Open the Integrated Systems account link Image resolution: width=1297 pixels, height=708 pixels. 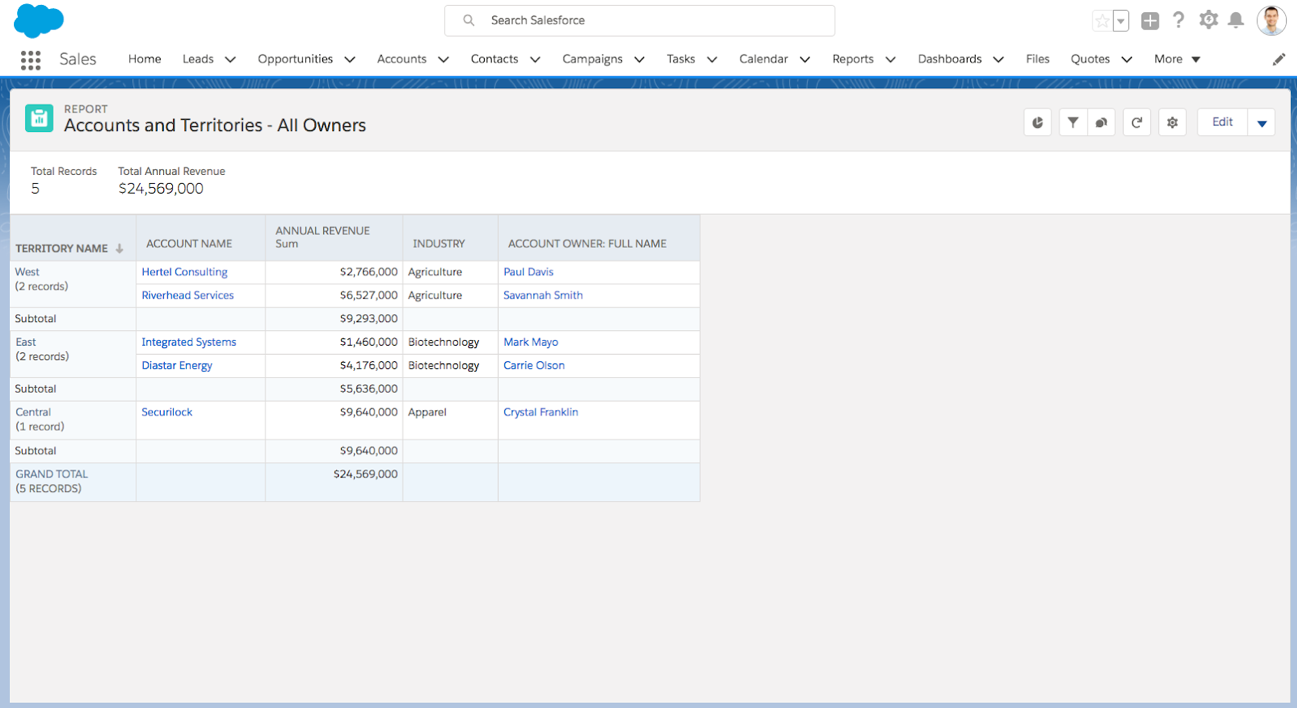189,342
